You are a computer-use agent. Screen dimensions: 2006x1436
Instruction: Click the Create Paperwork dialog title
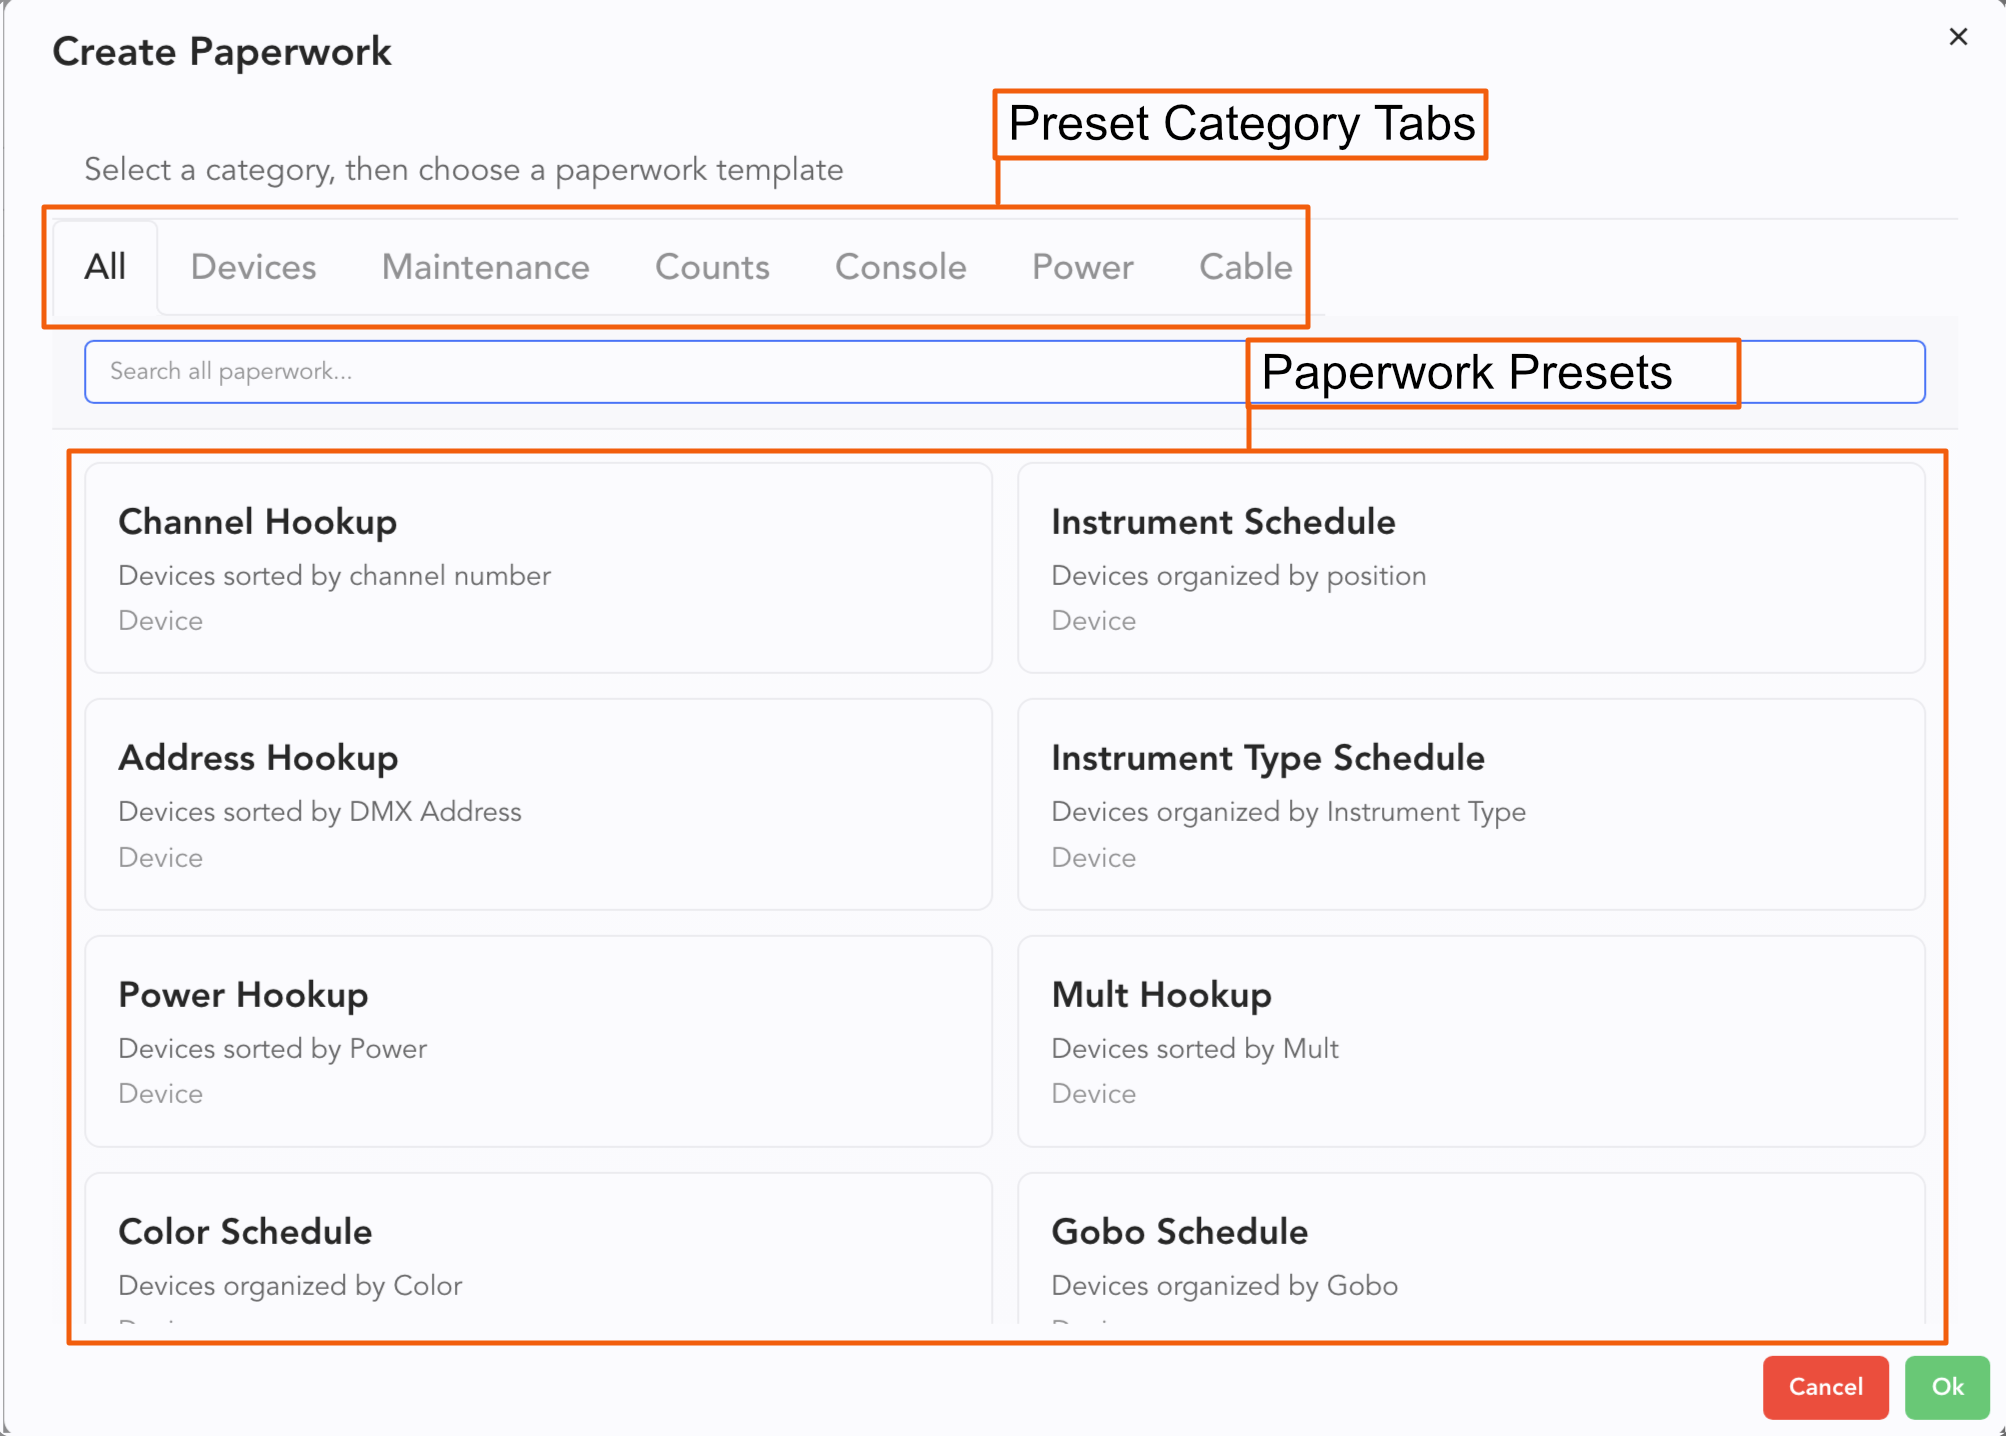click(222, 52)
